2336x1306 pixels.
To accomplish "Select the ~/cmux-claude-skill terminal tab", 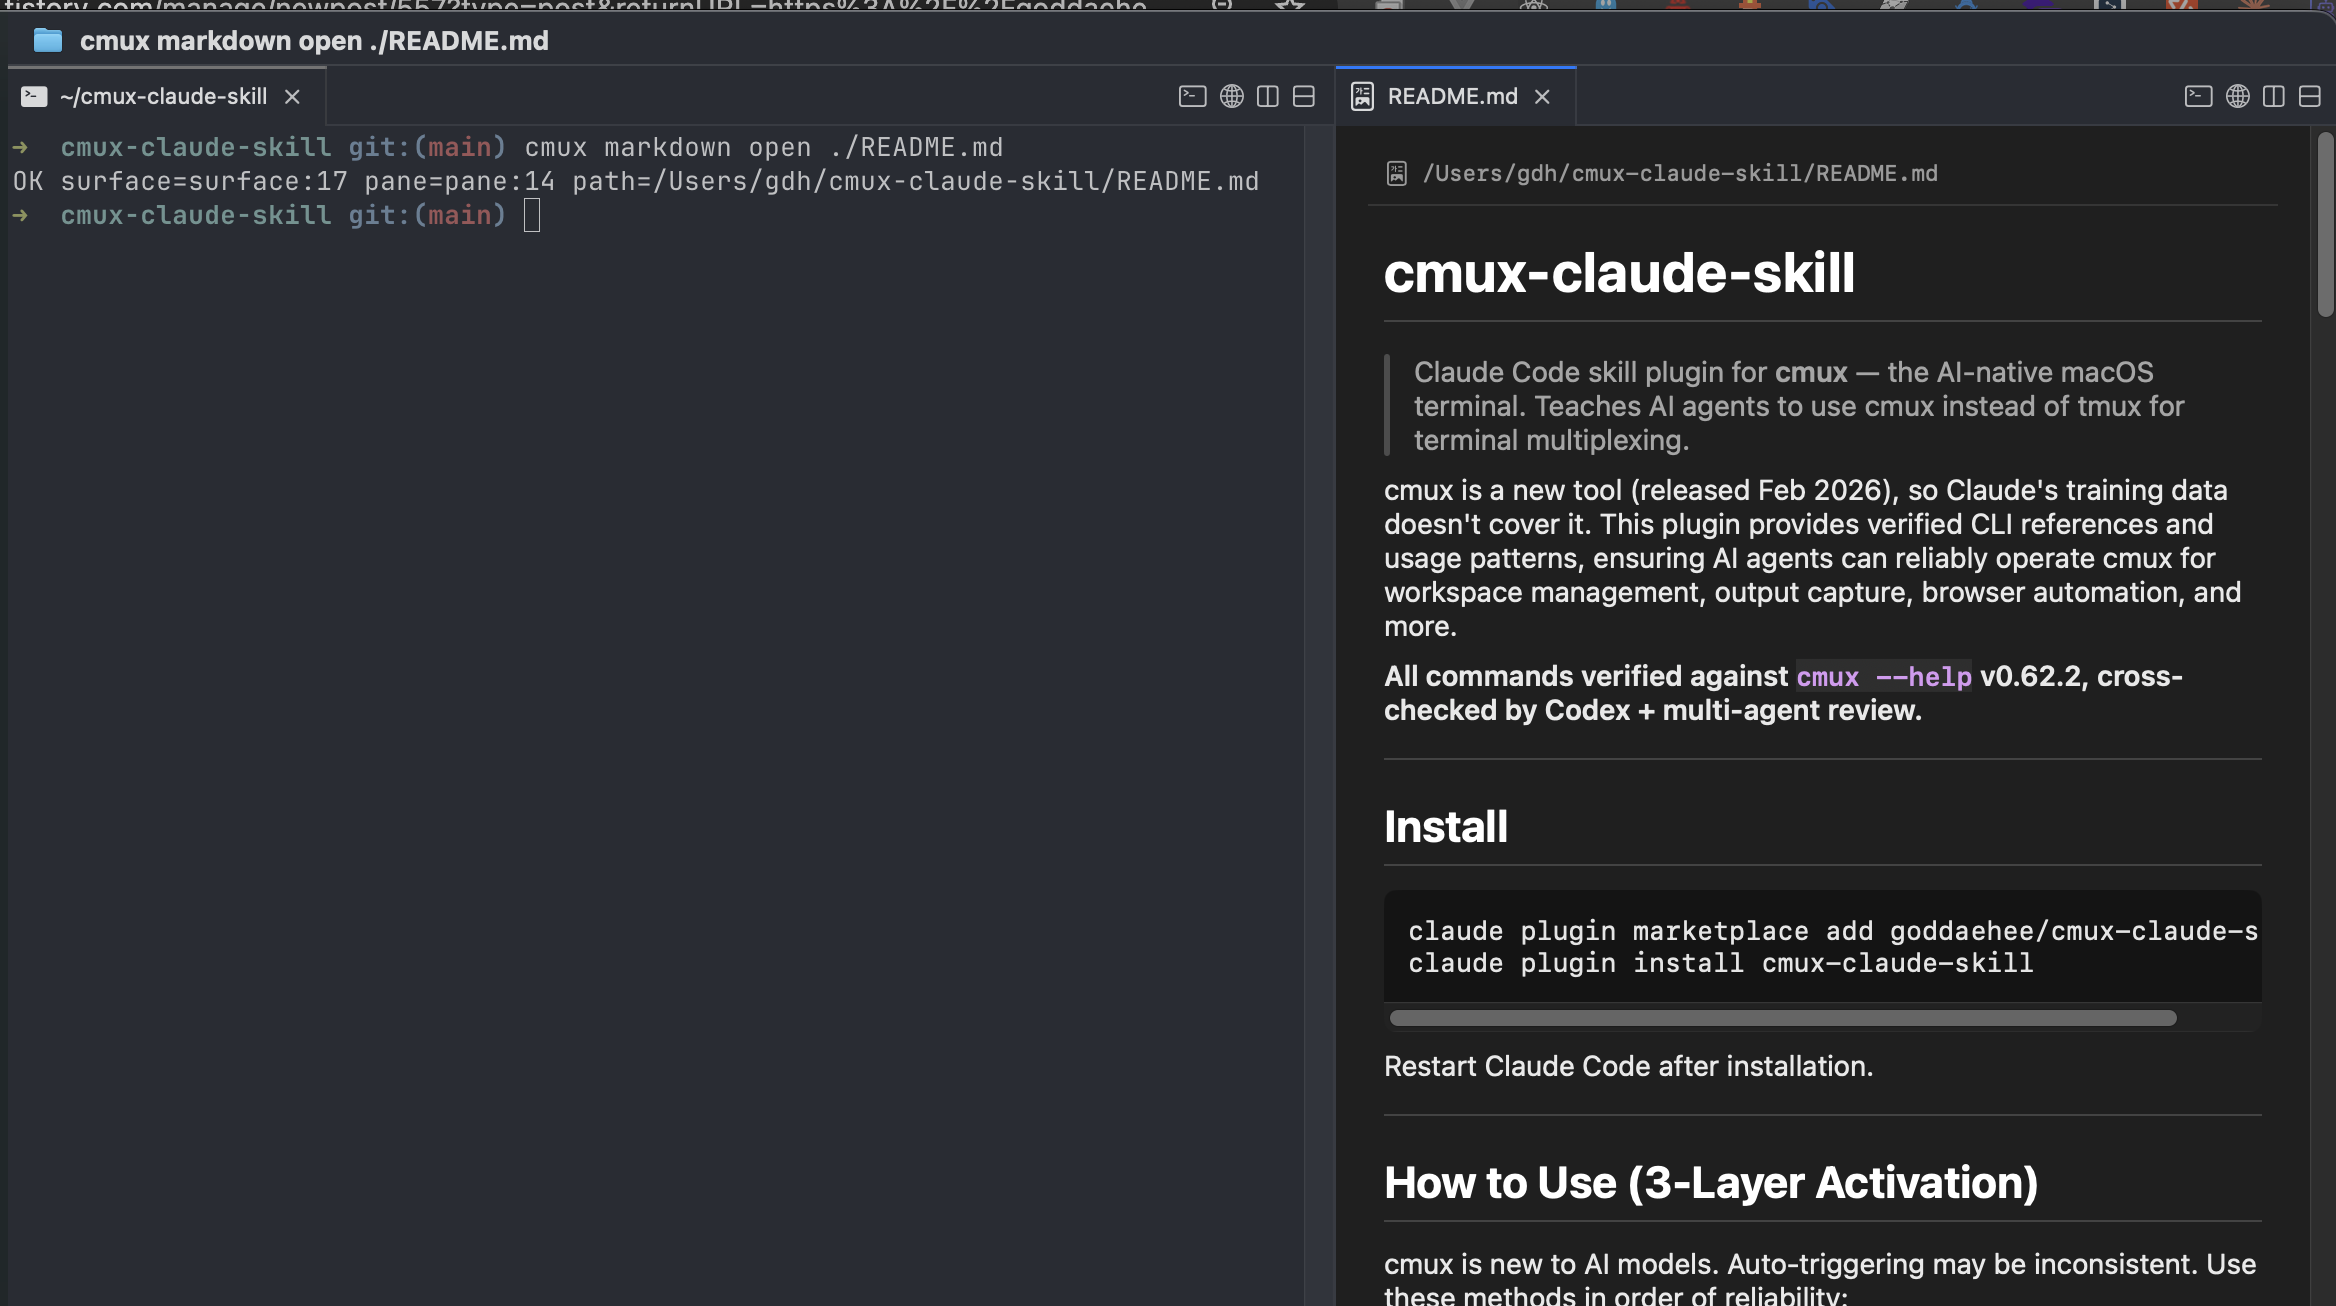I will coord(166,96).
